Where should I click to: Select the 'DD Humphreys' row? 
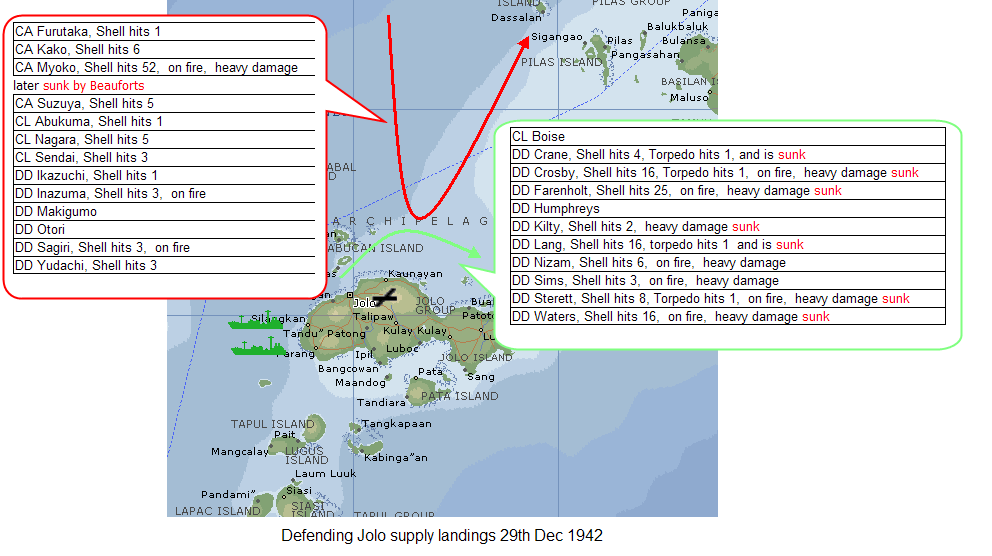728,209
